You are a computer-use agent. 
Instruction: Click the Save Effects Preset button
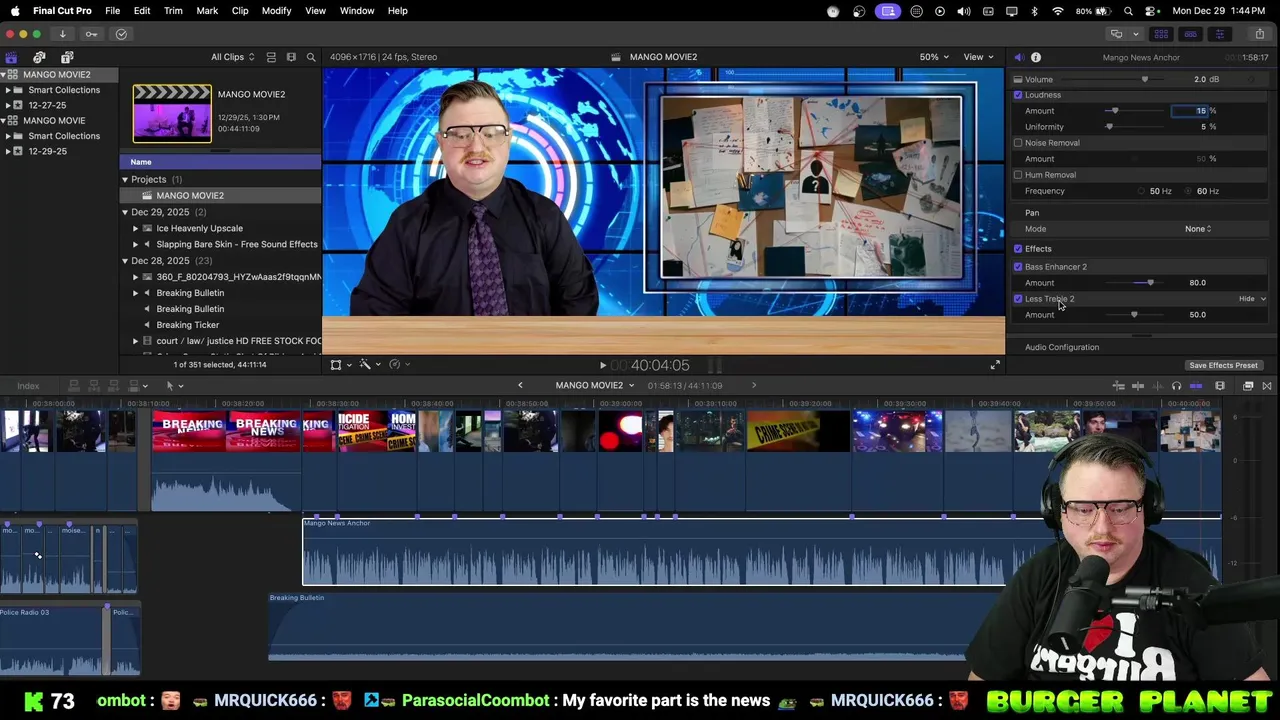(x=1223, y=365)
